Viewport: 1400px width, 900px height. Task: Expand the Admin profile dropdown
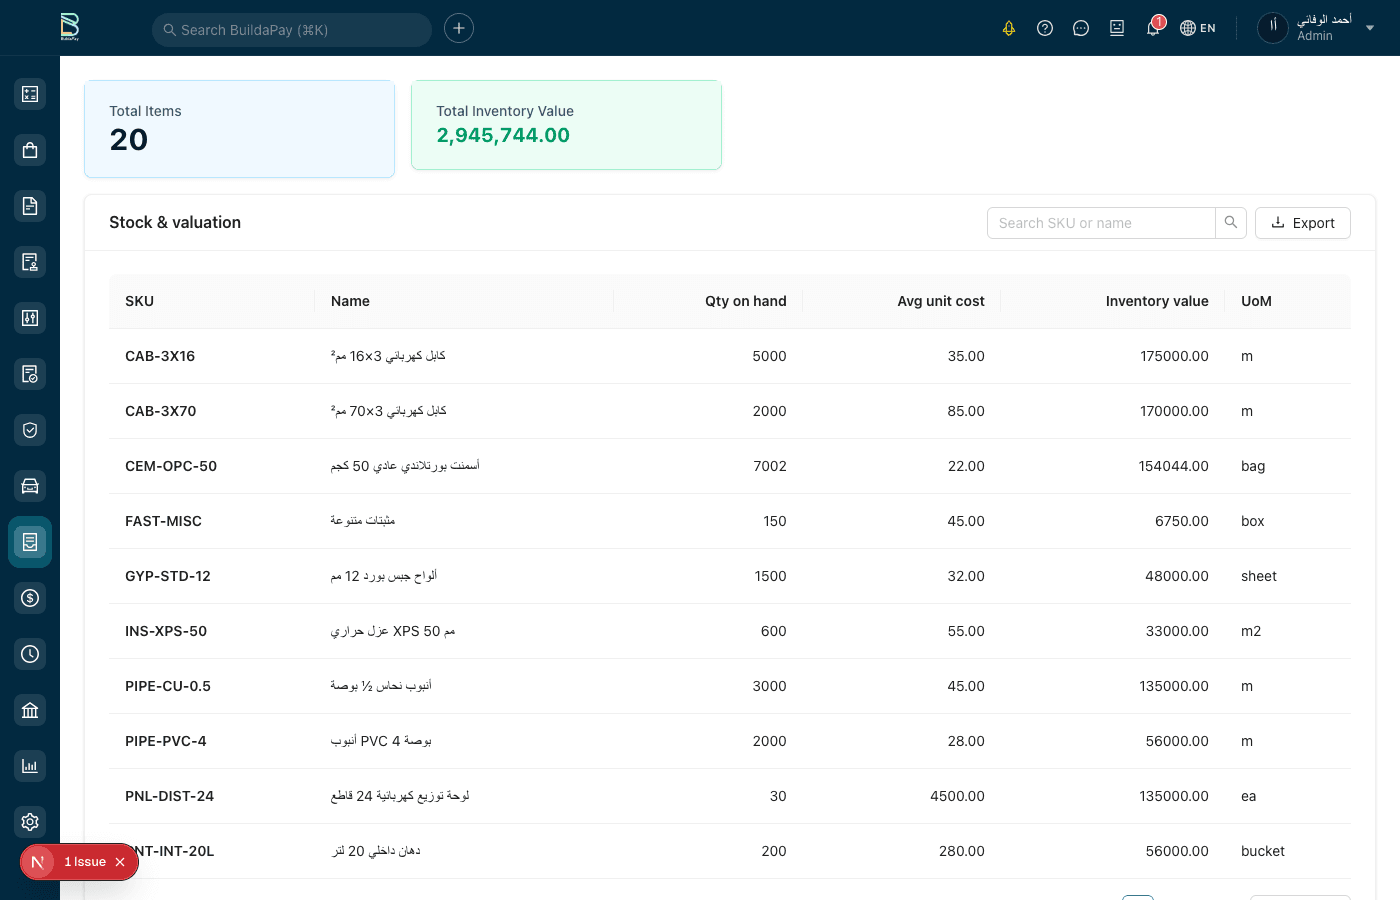[x=1370, y=28]
